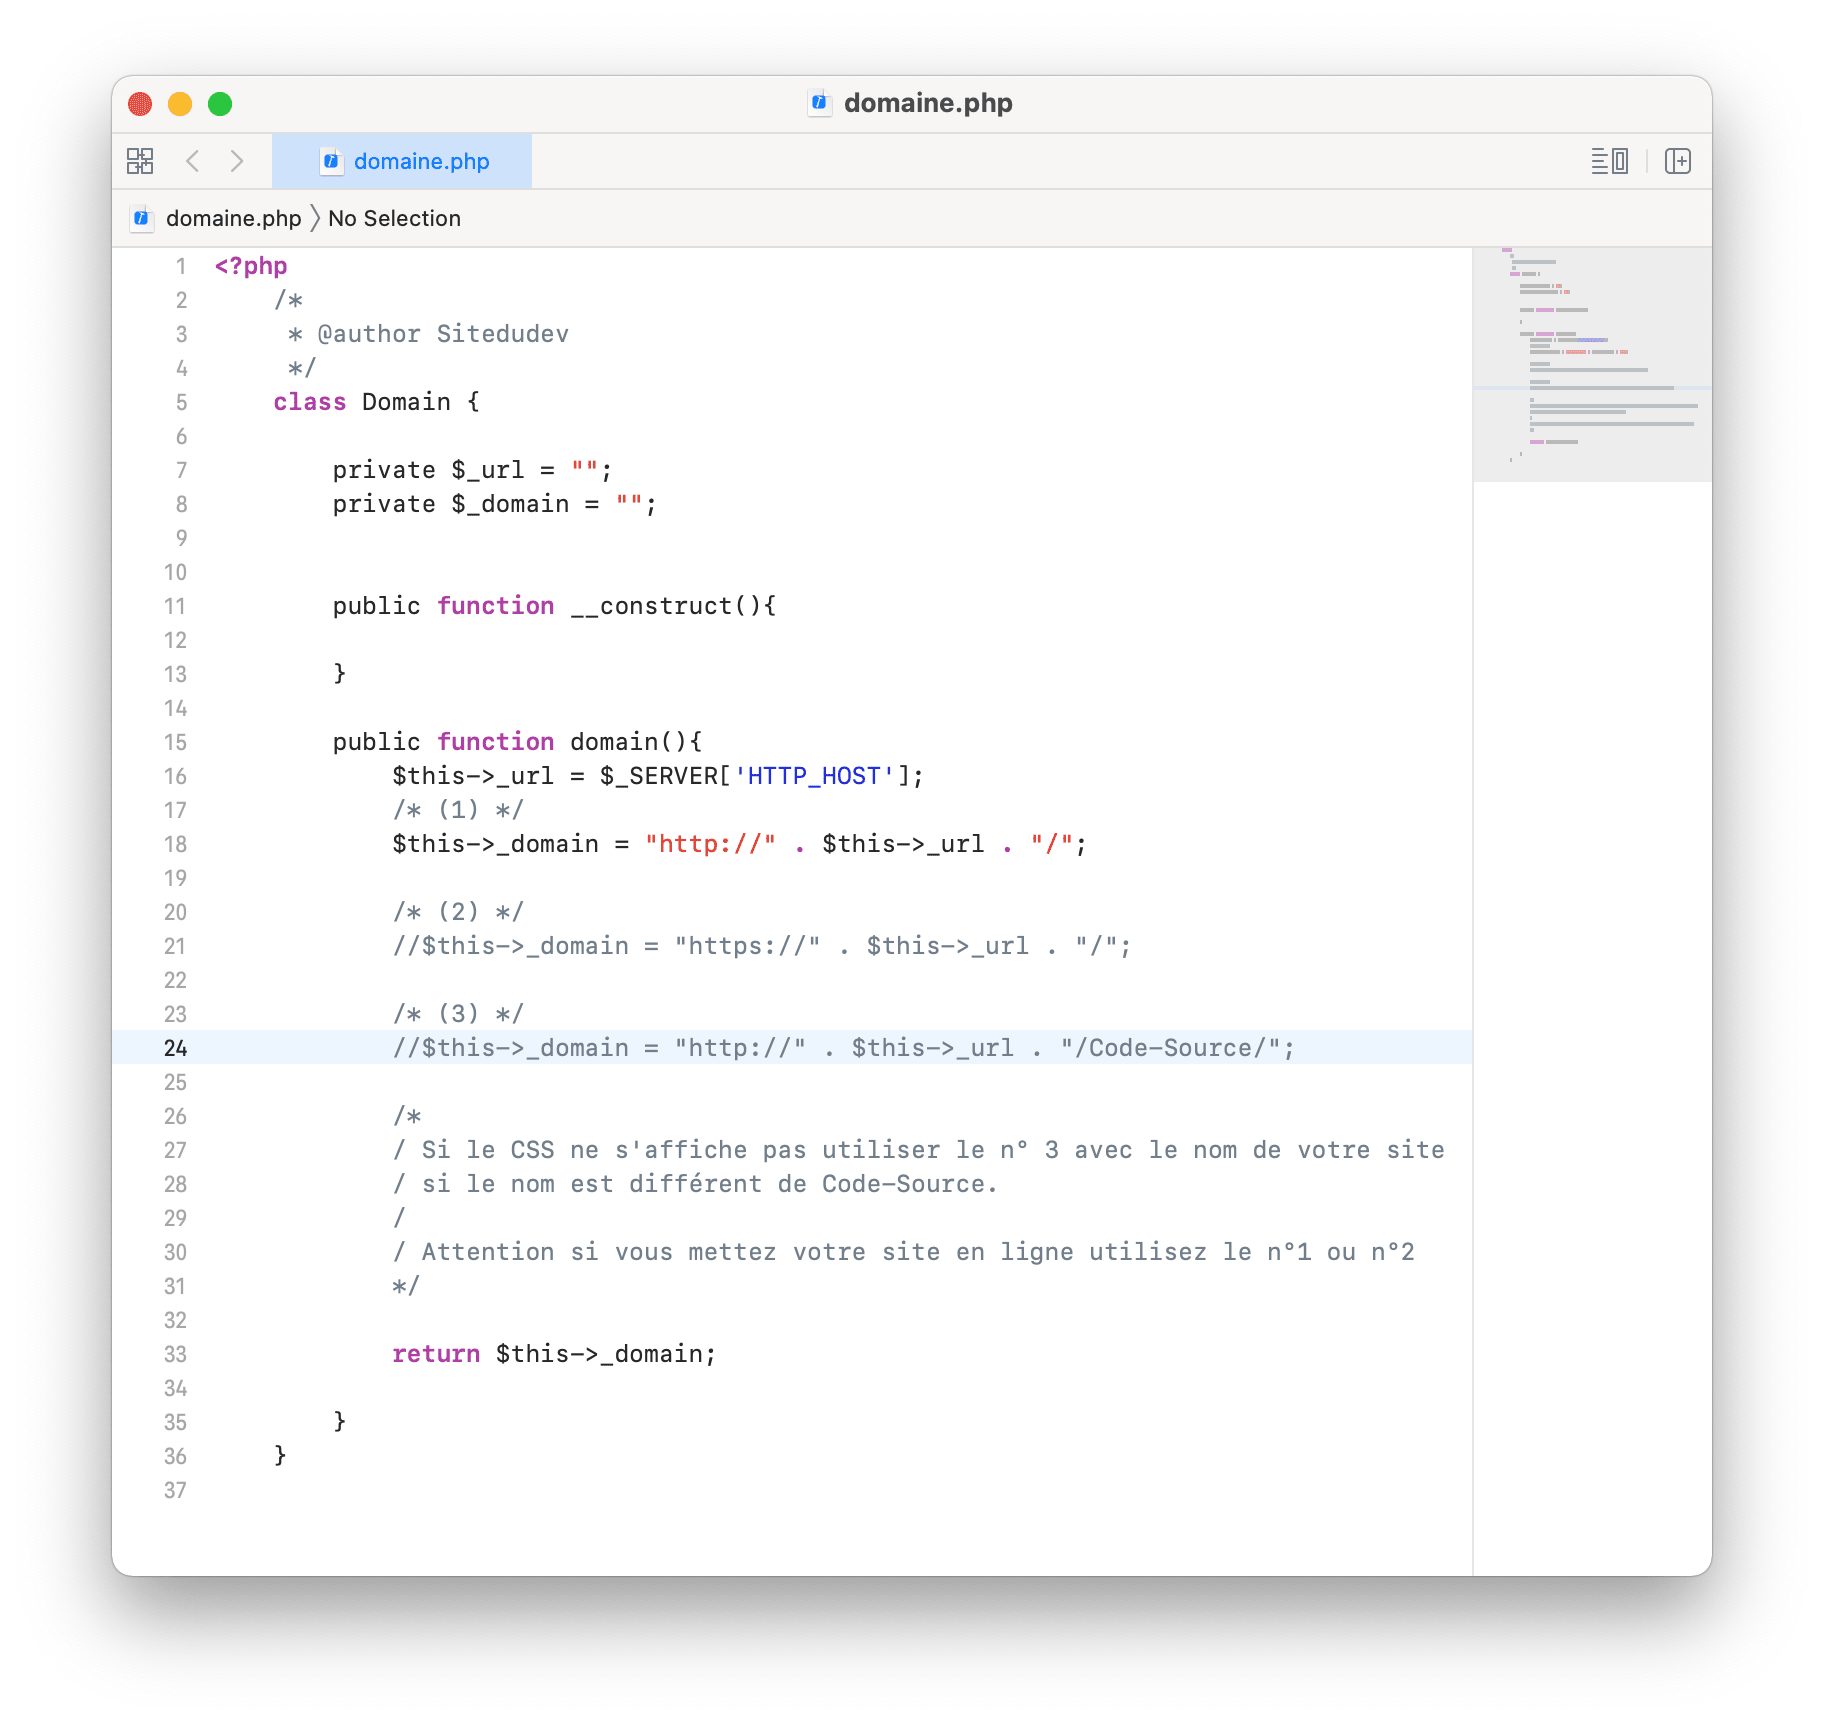Screen dimensions: 1824x1724
Task: Click the '/* (2) */' comment
Action: click(x=458, y=912)
